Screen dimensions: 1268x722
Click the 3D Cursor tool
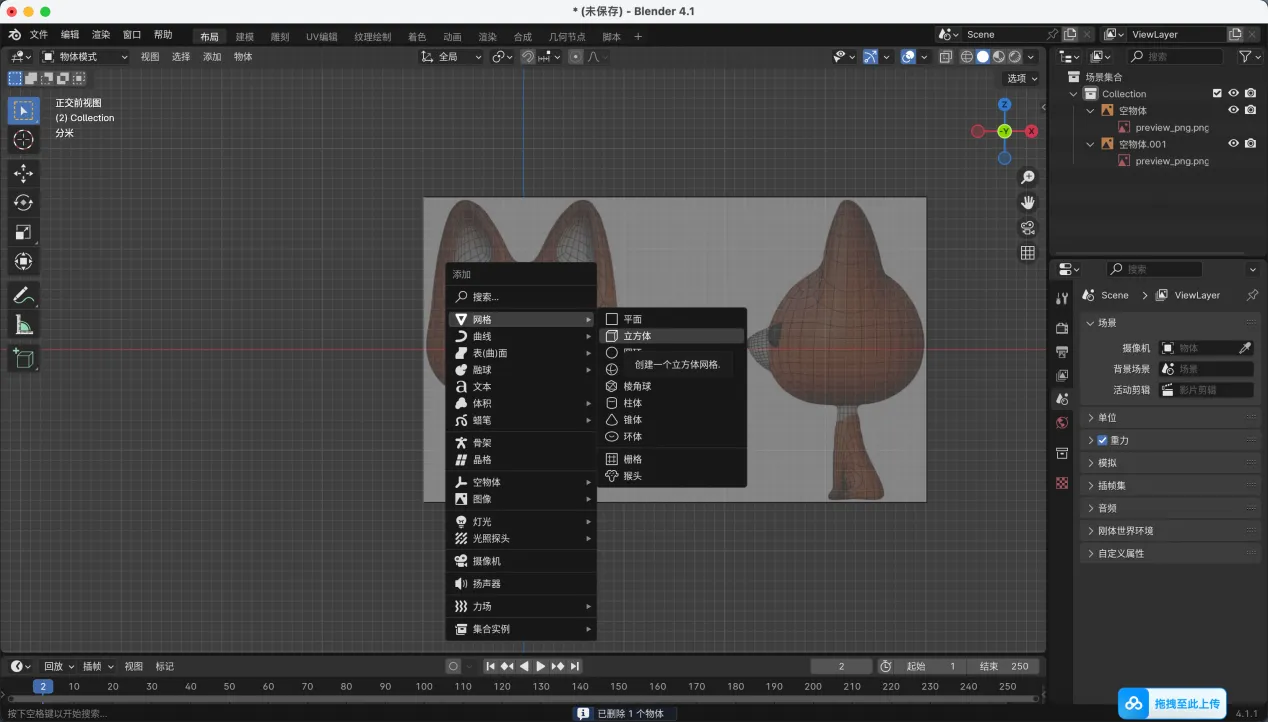pyautogui.click(x=23, y=140)
